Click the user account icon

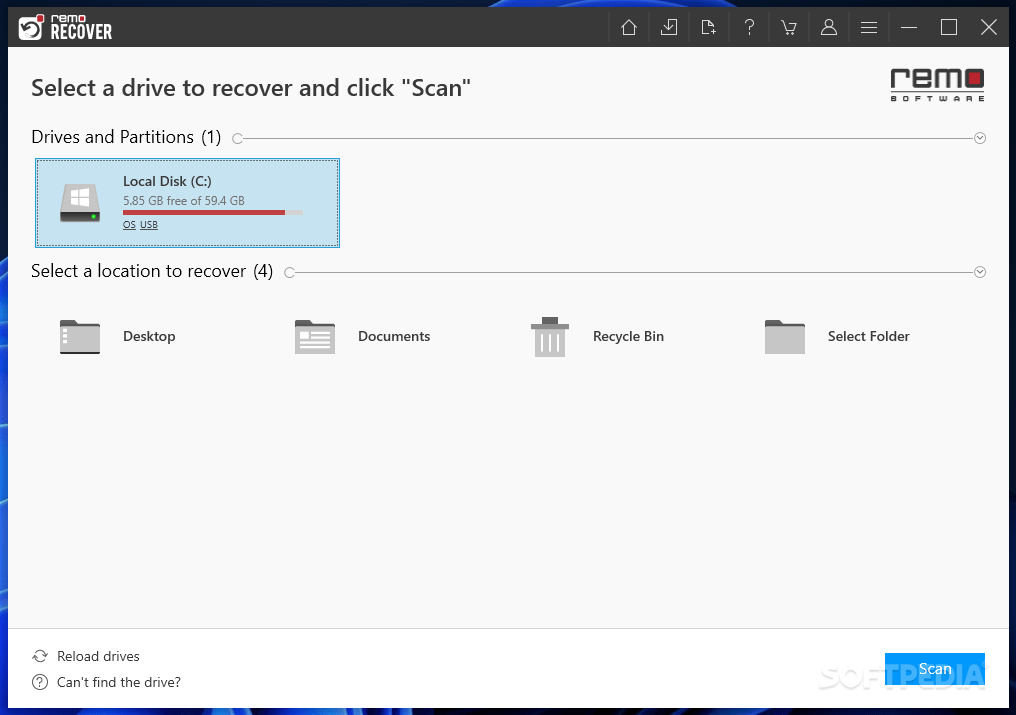828,27
